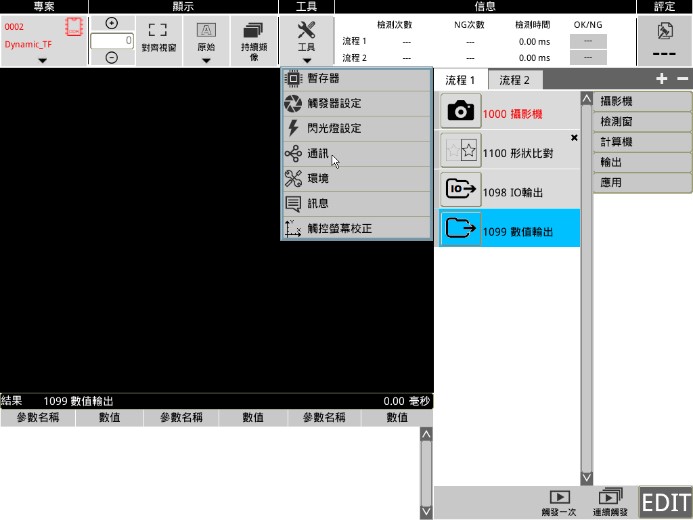The height and width of the screenshot is (520, 693).
Task: Open the 評定 judgment result icon
Action: coord(664,31)
